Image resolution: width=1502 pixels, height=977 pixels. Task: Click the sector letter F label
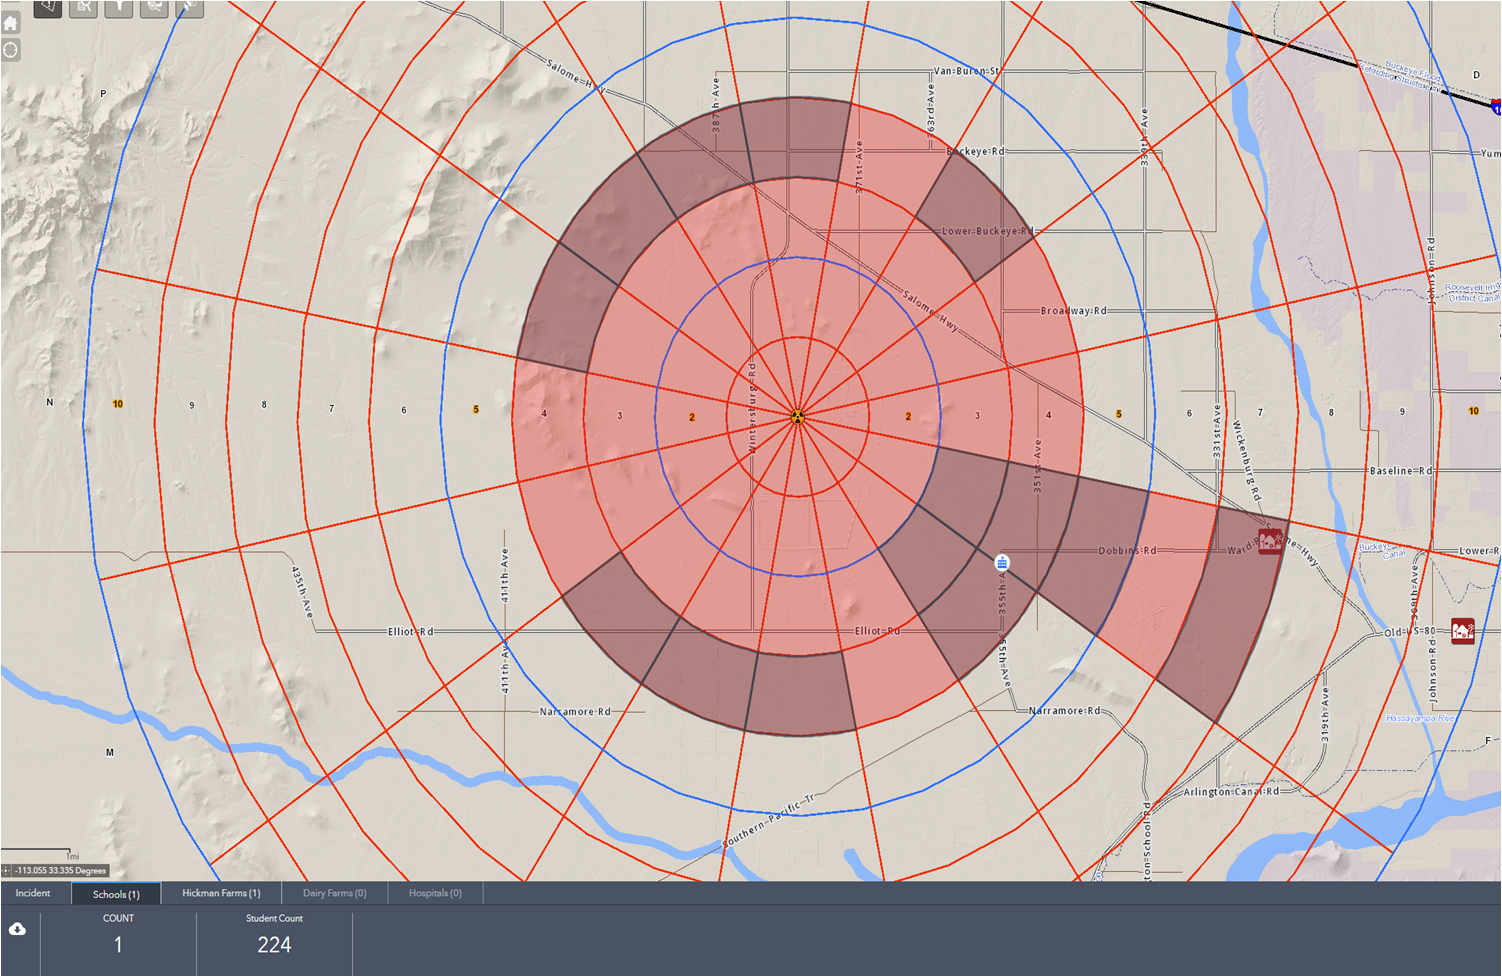click(1488, 741)
